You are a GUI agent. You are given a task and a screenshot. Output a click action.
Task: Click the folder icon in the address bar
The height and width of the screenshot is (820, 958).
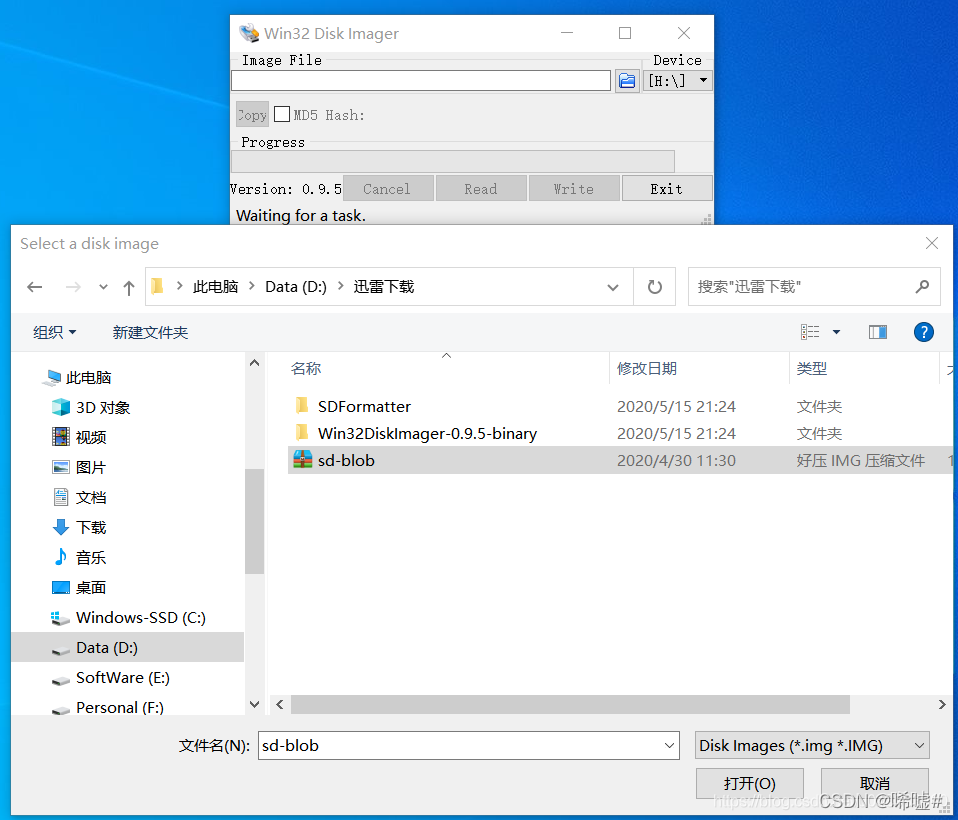tap(158, 286)
